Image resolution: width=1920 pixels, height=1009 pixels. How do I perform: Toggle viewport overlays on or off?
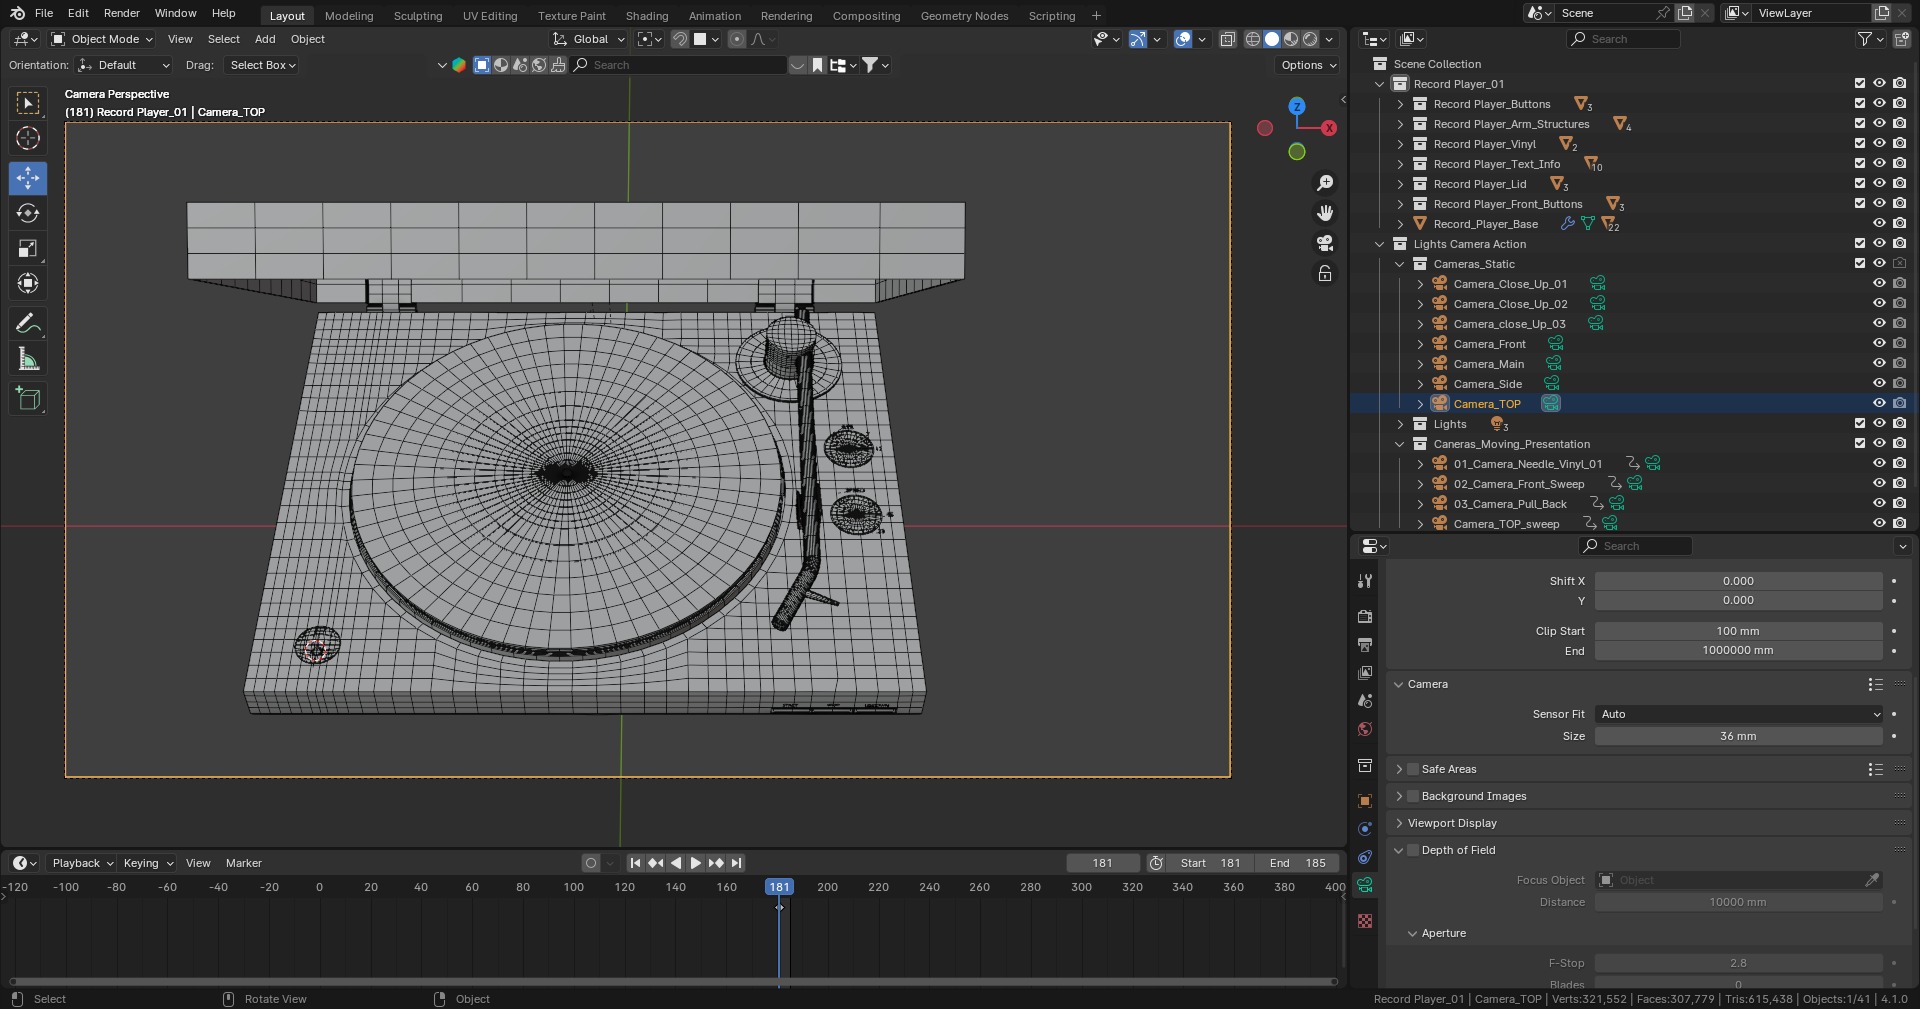[1183, 39]
